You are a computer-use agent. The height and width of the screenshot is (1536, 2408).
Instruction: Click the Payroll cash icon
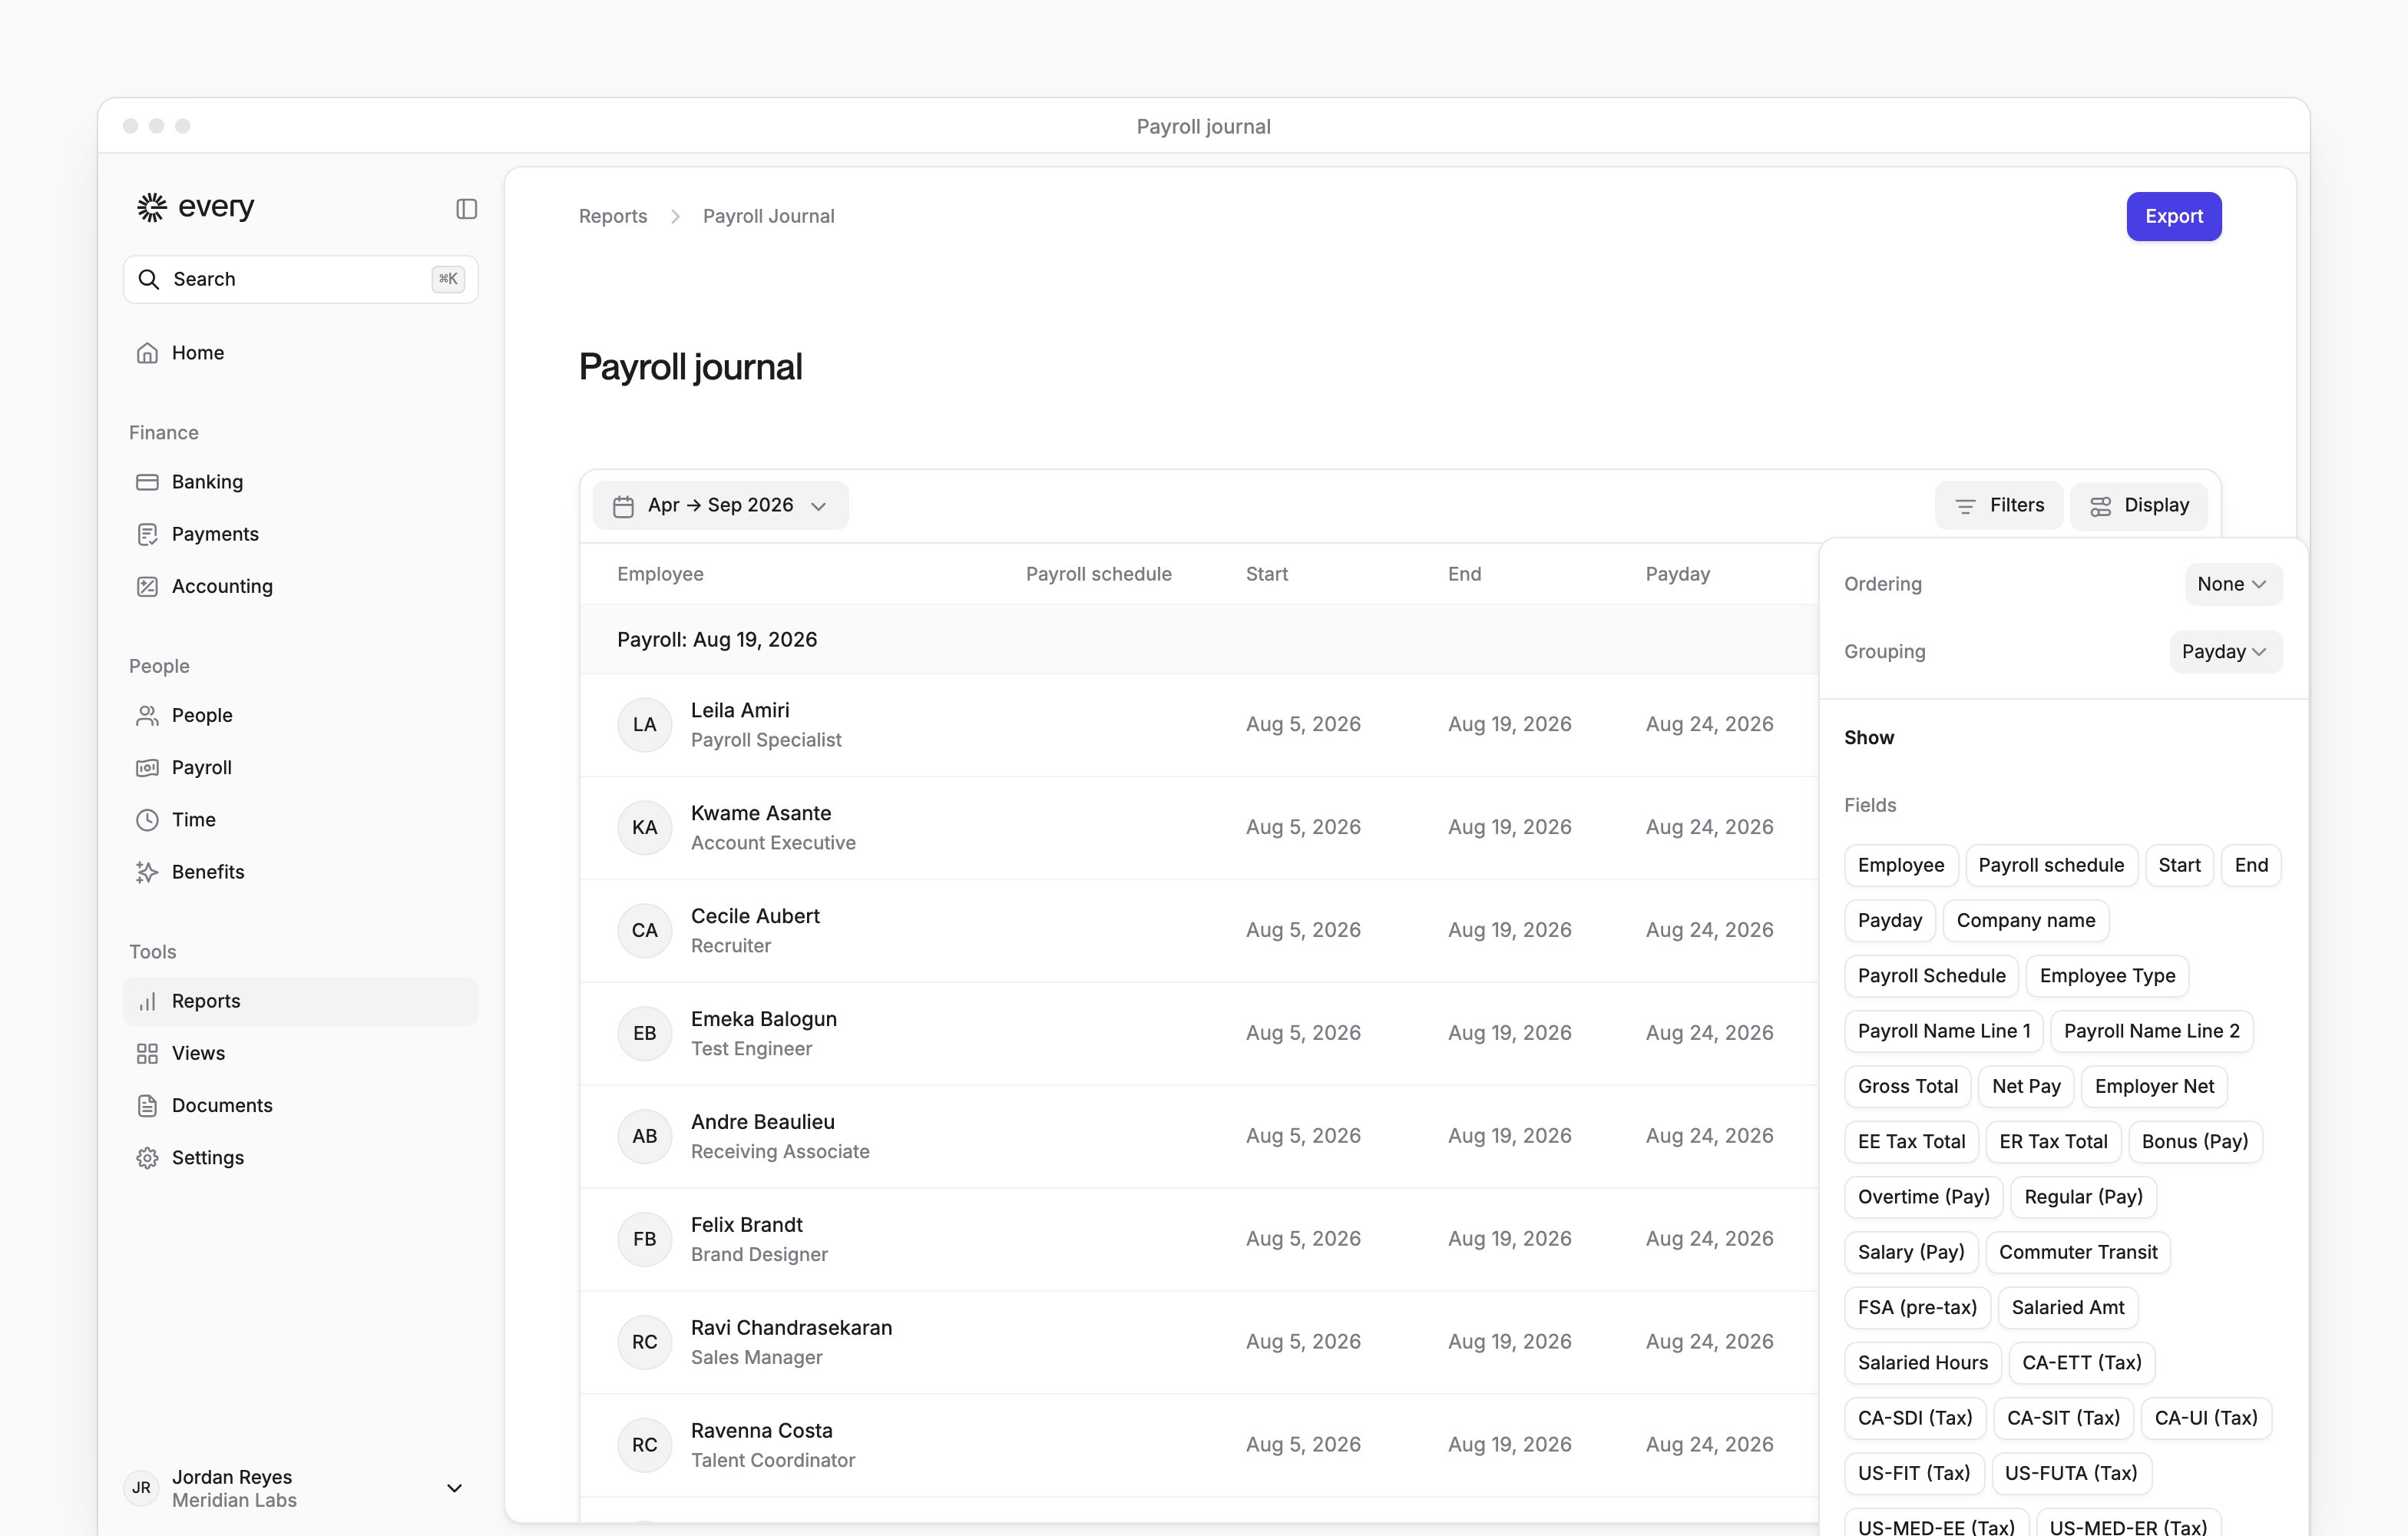pos(147,767)
